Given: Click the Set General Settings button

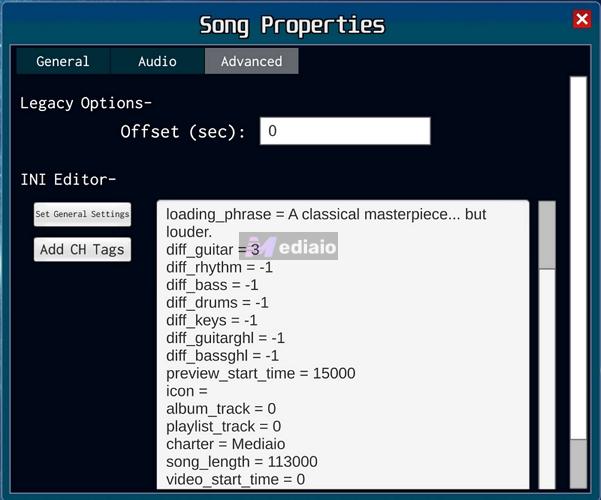Looking at the screenshot, I should pos(82,214).
